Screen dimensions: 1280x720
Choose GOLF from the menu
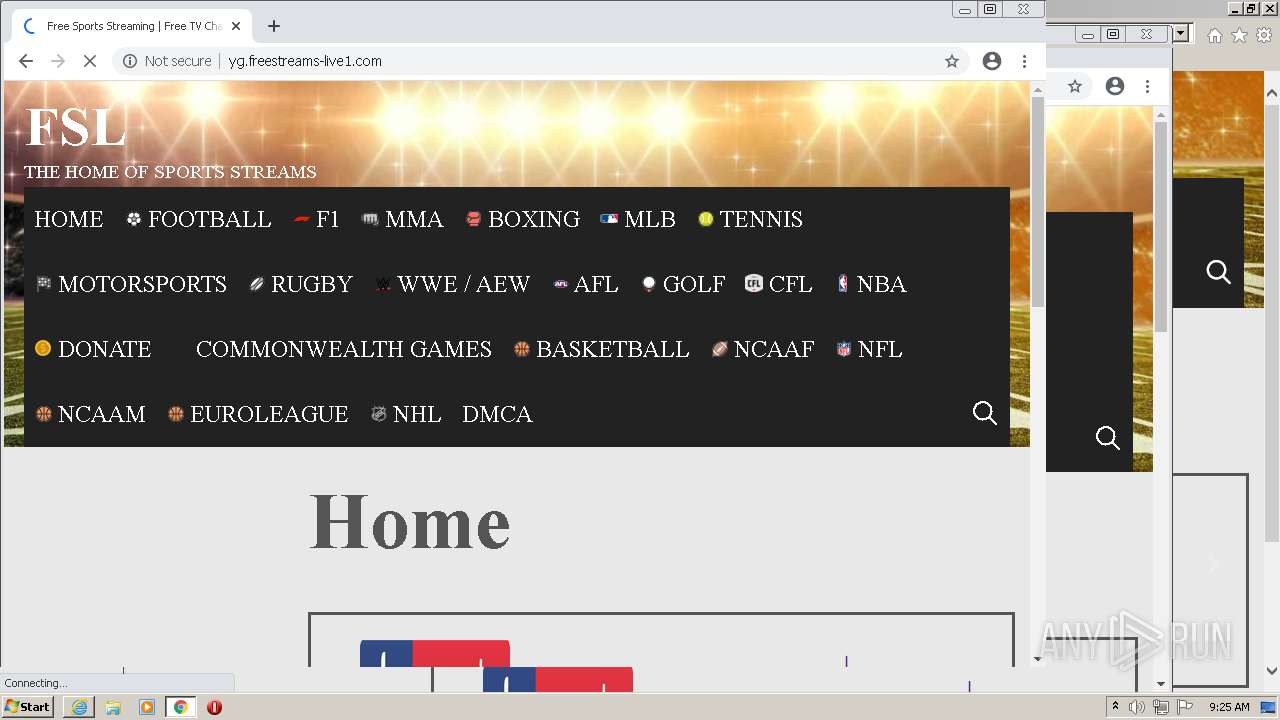point(683,284)
